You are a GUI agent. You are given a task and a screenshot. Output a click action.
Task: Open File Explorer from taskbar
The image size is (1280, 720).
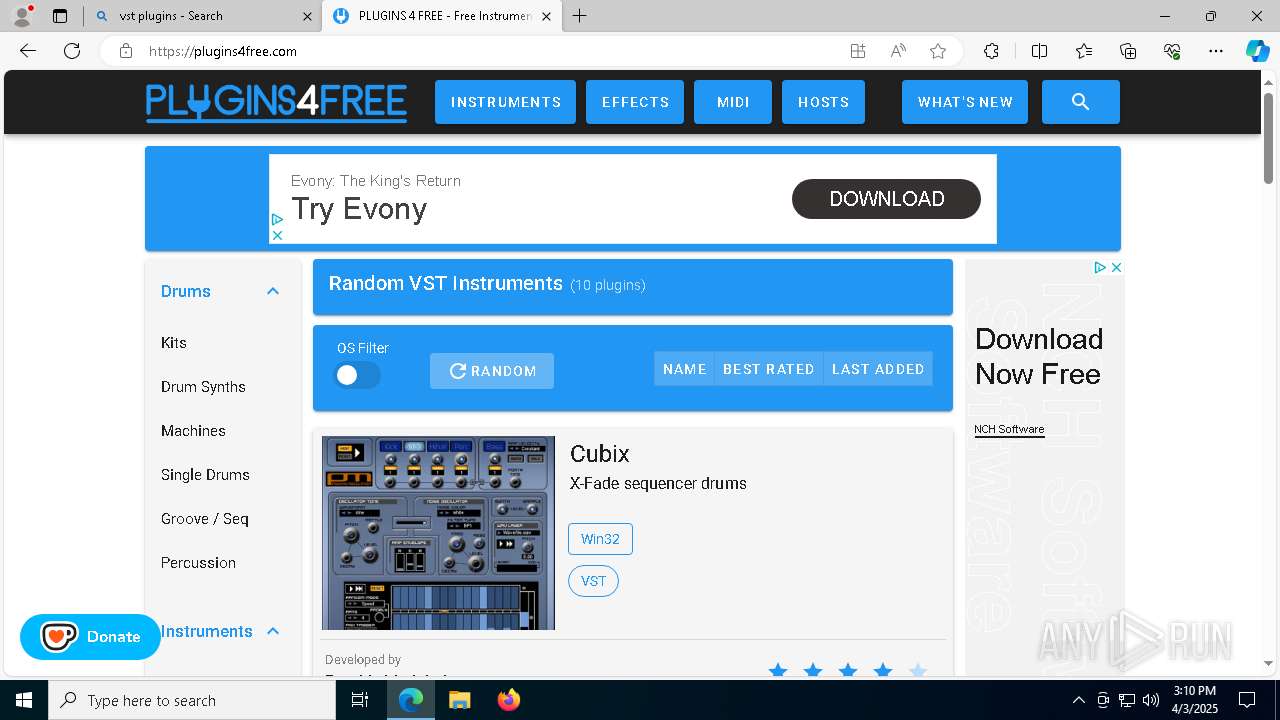click(460, 700)
